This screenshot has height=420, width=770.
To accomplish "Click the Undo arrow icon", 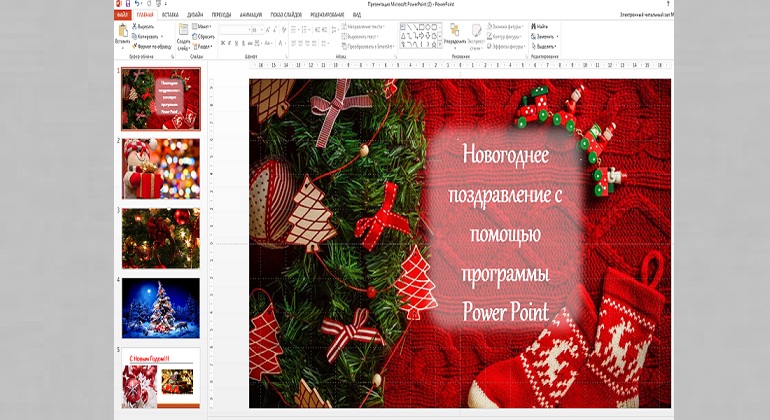I will click(137, 3).
